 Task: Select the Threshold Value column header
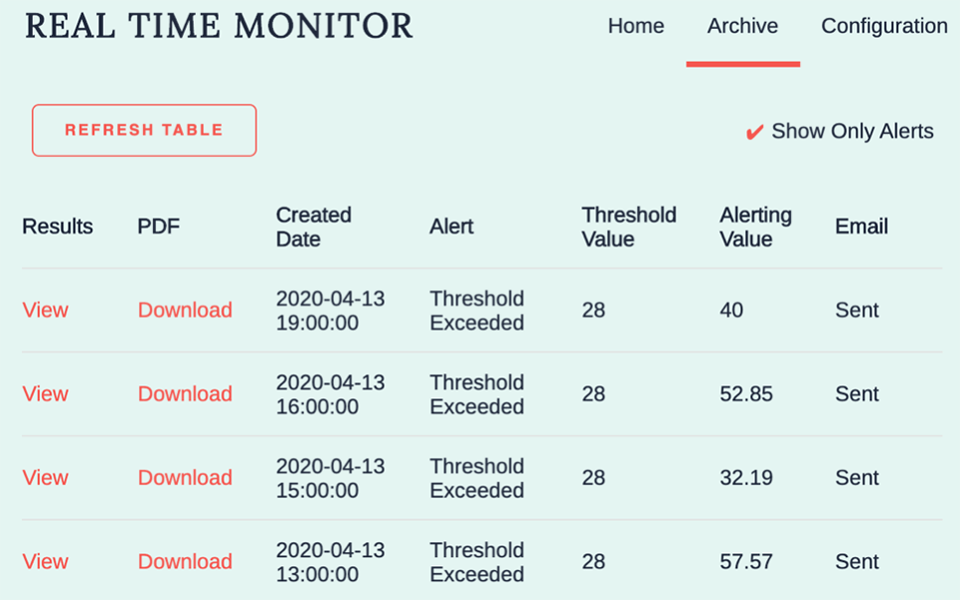click(x=629, y=227)
